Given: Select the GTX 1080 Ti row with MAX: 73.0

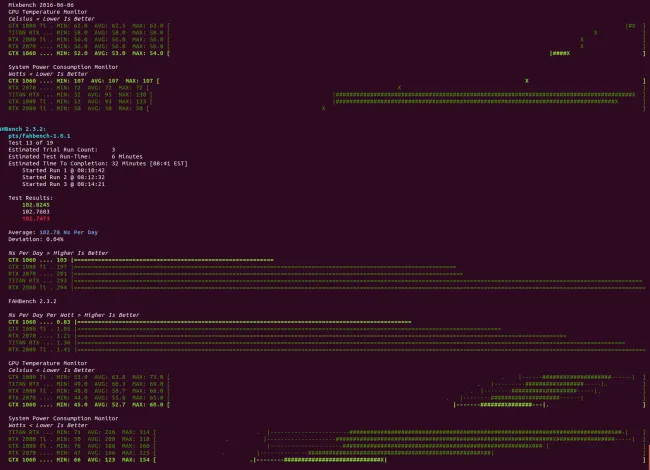Looking at the screenshot, I should (x=327, y=377).
